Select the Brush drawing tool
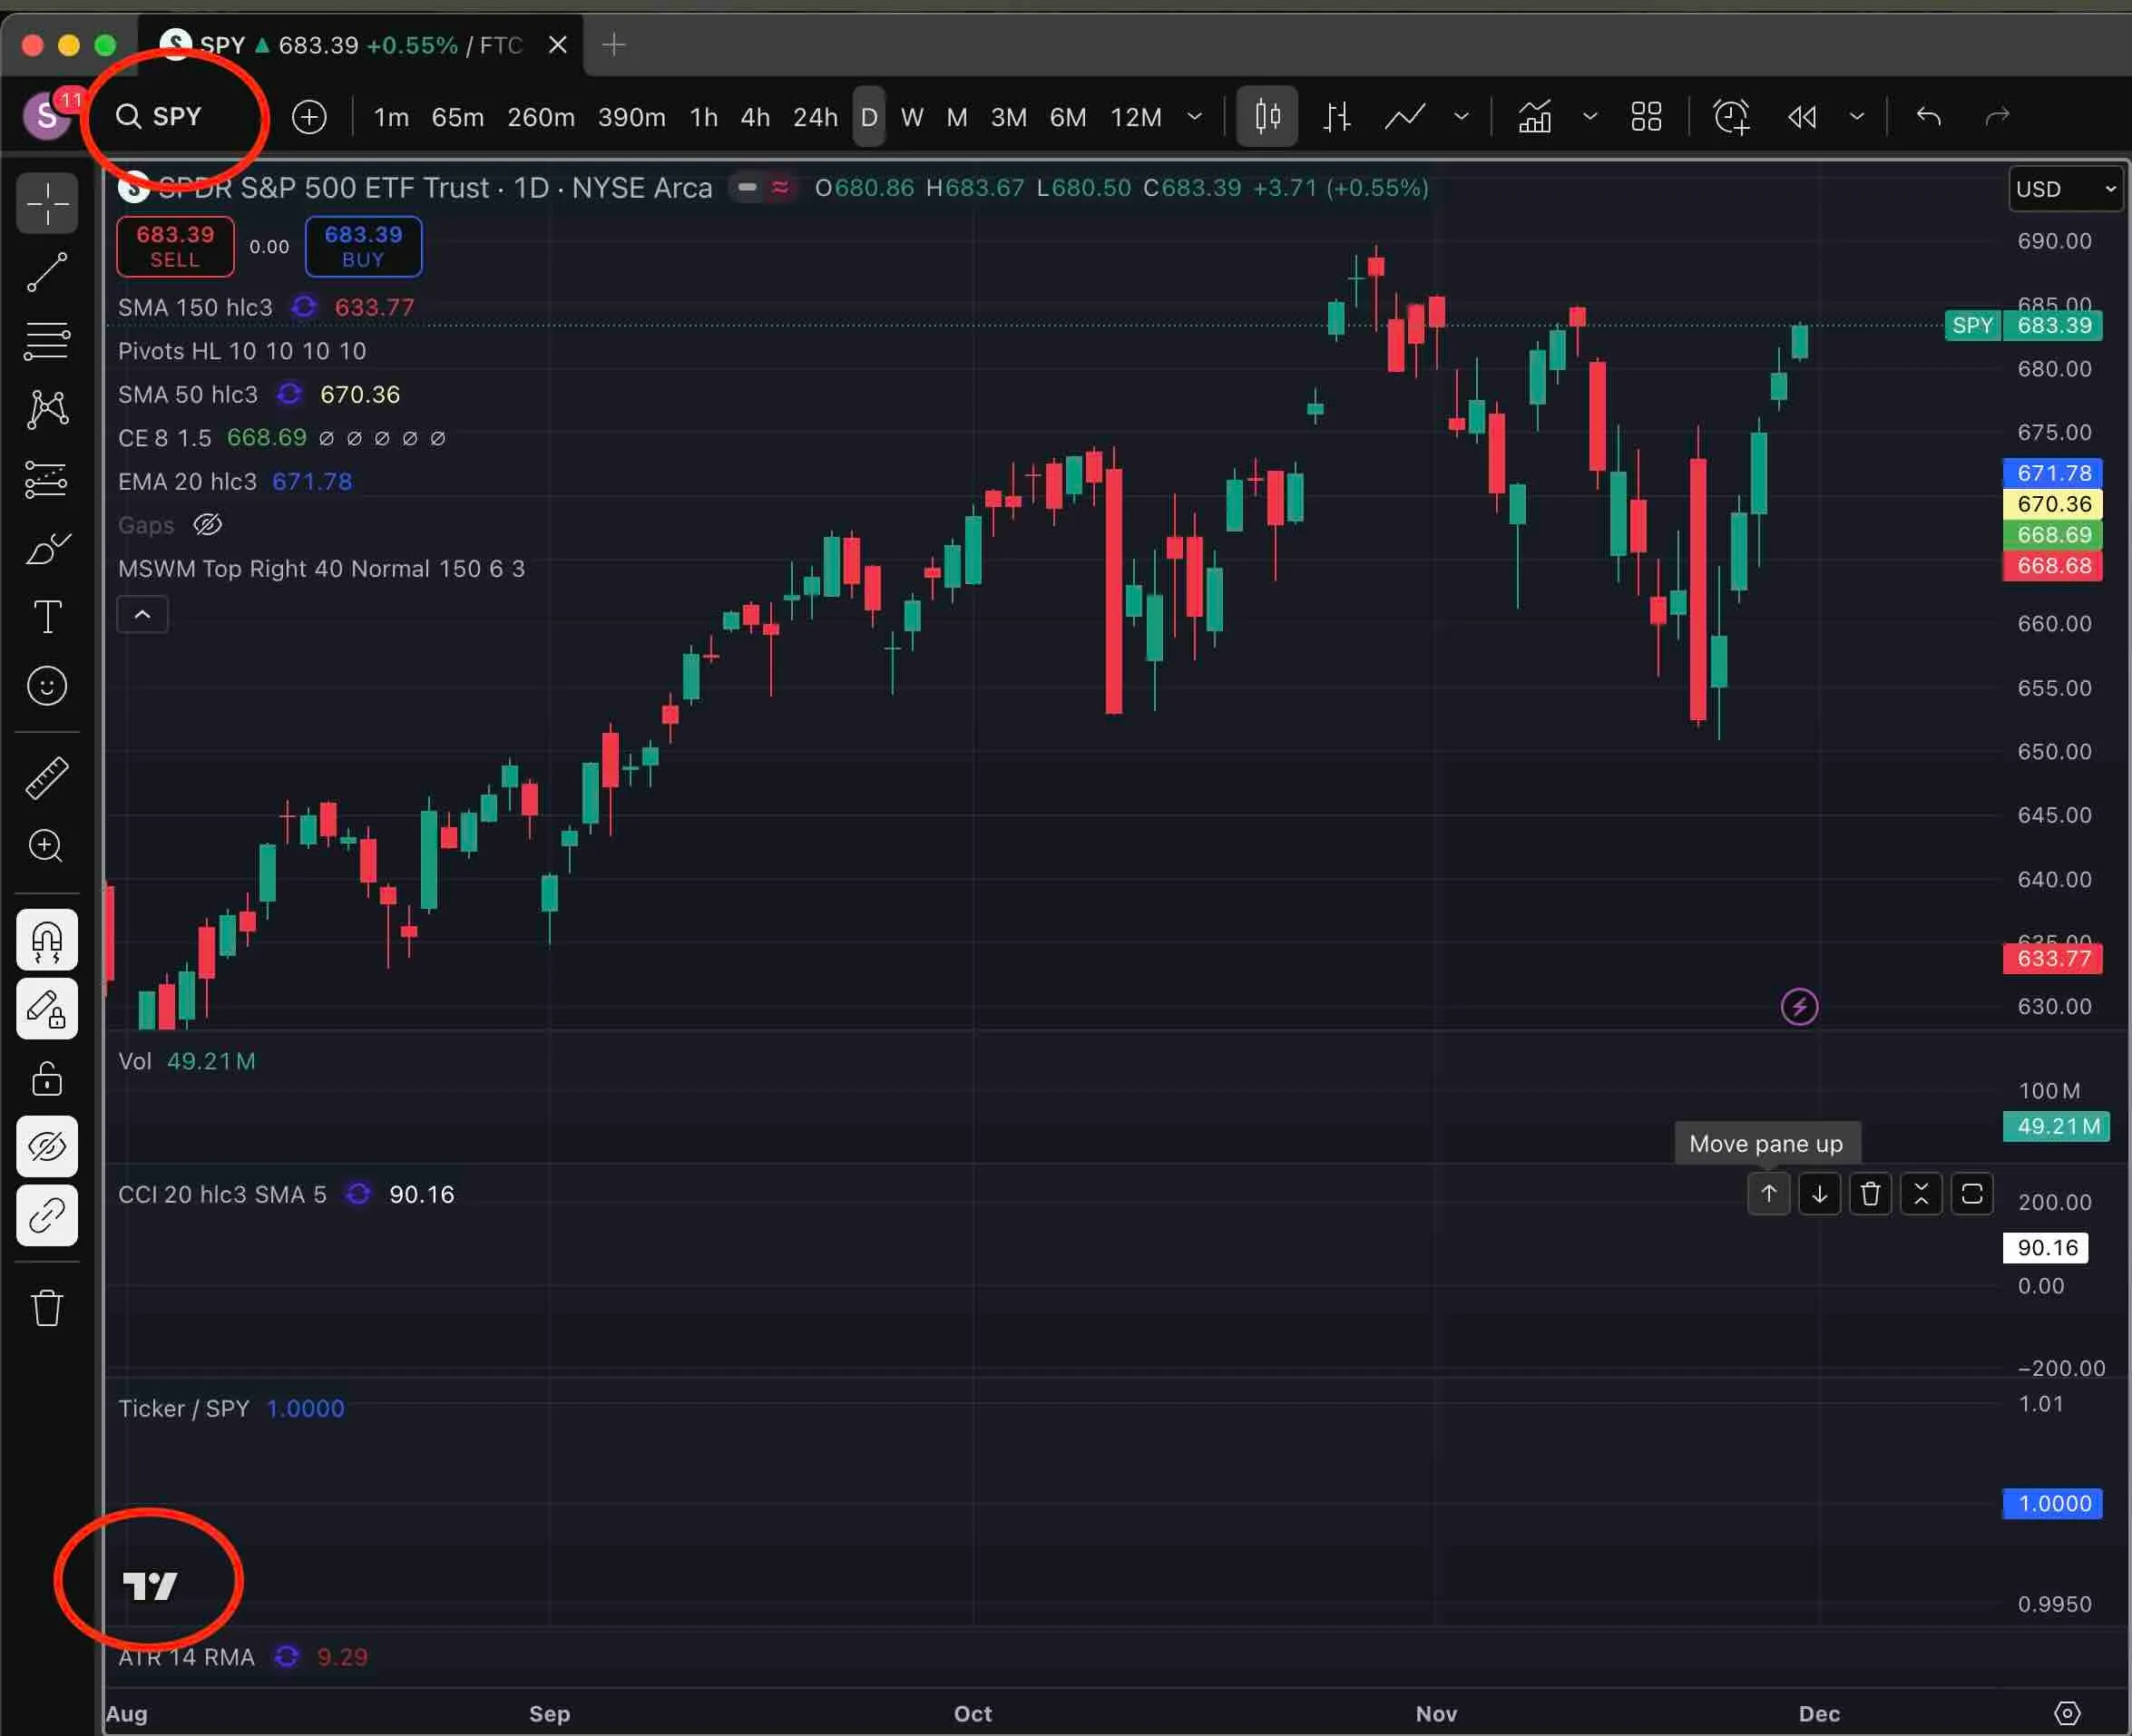The width and height of the screenshot is (2132, 1736). point(46,547)
